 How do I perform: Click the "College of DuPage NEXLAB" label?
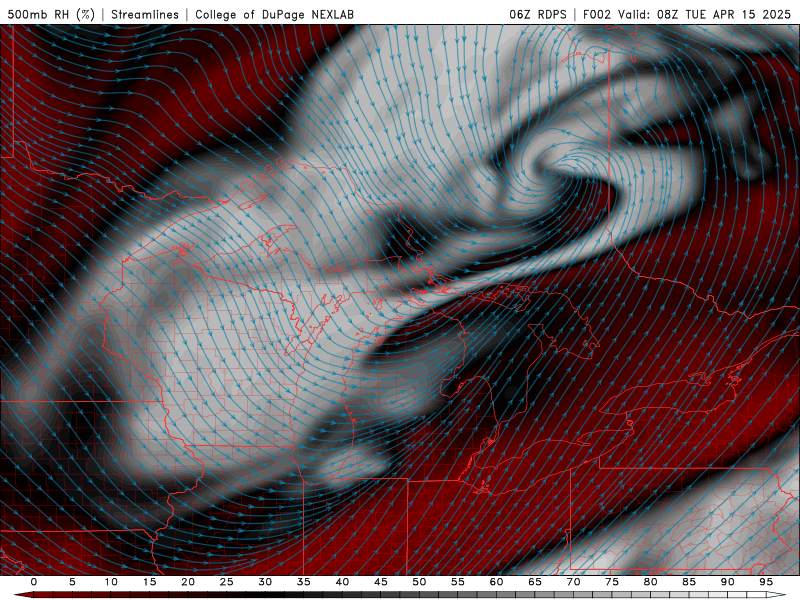coord(274,14)
